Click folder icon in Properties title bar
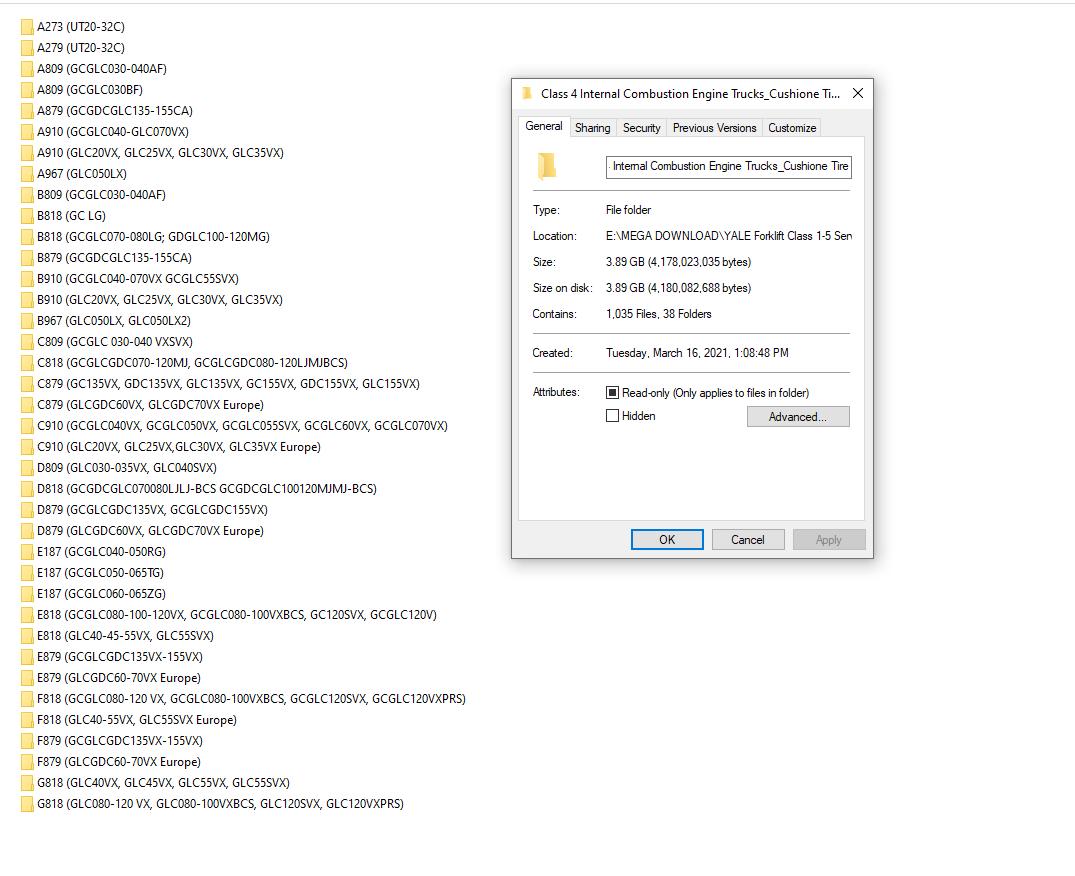 pyautogui.click(x=527, y=93)
